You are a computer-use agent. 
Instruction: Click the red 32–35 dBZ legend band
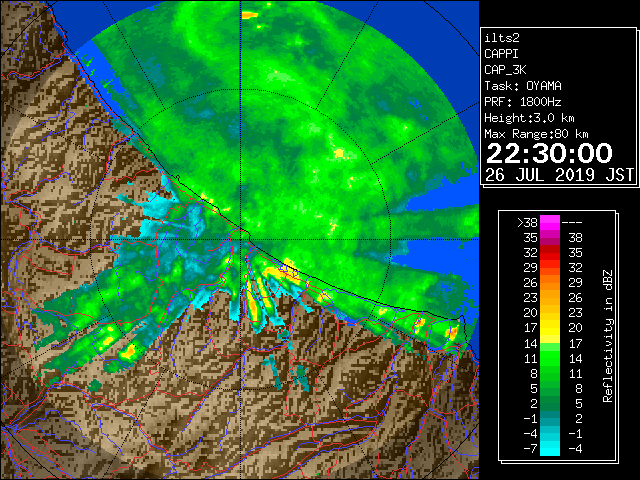(550, 253)
